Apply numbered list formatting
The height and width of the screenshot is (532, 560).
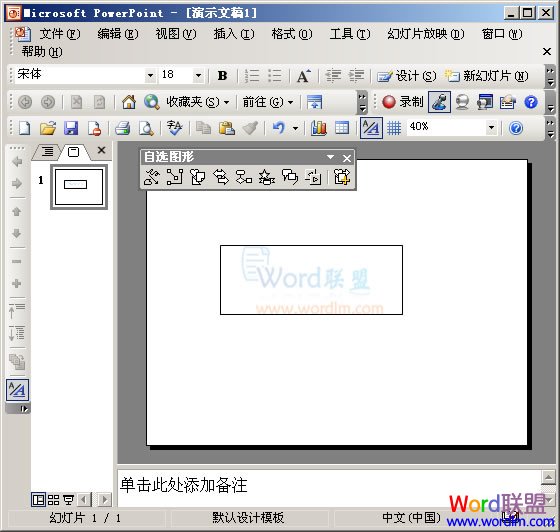(x=252, y=76)
